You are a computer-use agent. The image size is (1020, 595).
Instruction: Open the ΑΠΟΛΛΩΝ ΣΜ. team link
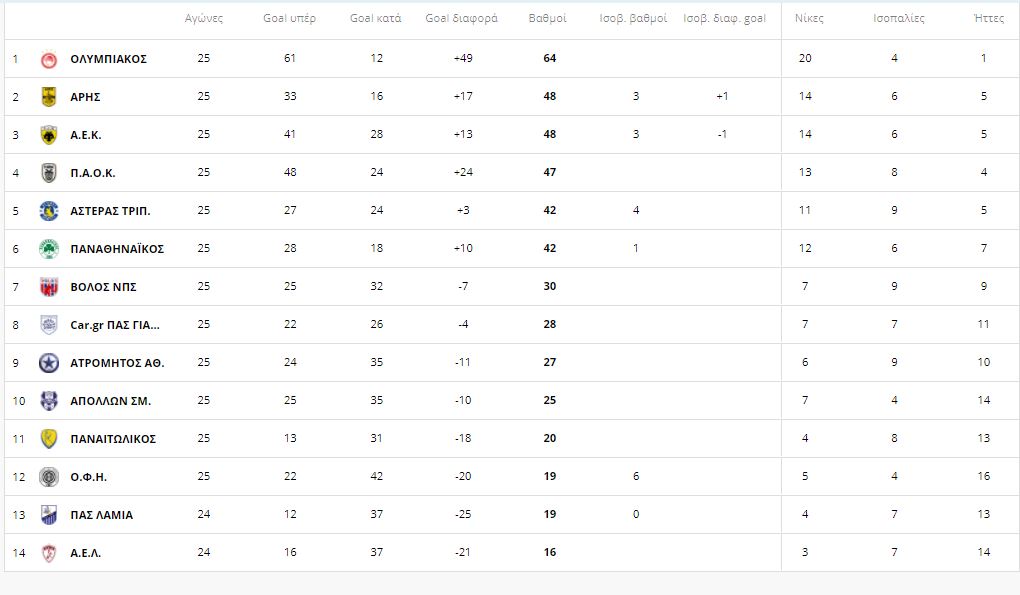pos(111,401)
